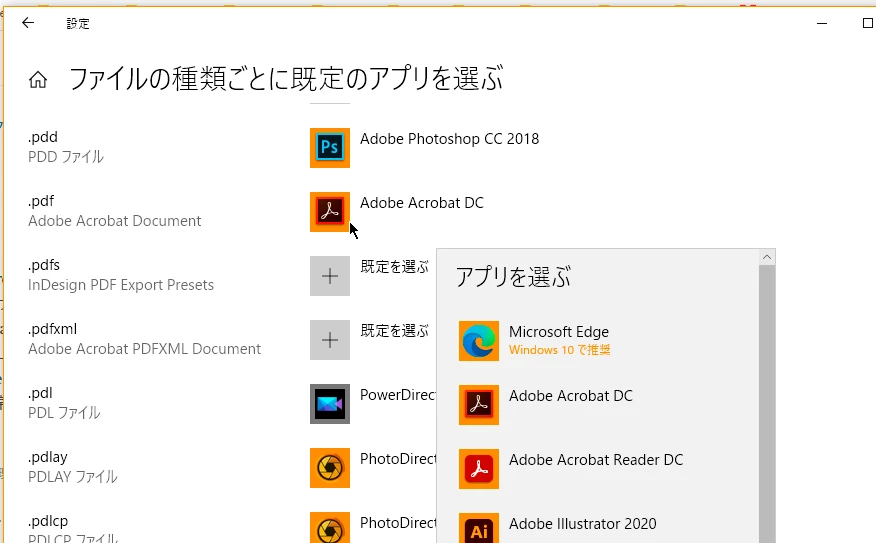Click PhotoDirector name for .pdlay
The width and height of the screenshot is (876, 543).
point(398,459)
